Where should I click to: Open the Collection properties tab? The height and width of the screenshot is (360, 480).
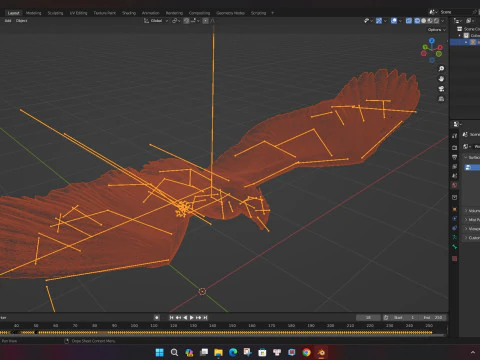click(x=454, y=197)
